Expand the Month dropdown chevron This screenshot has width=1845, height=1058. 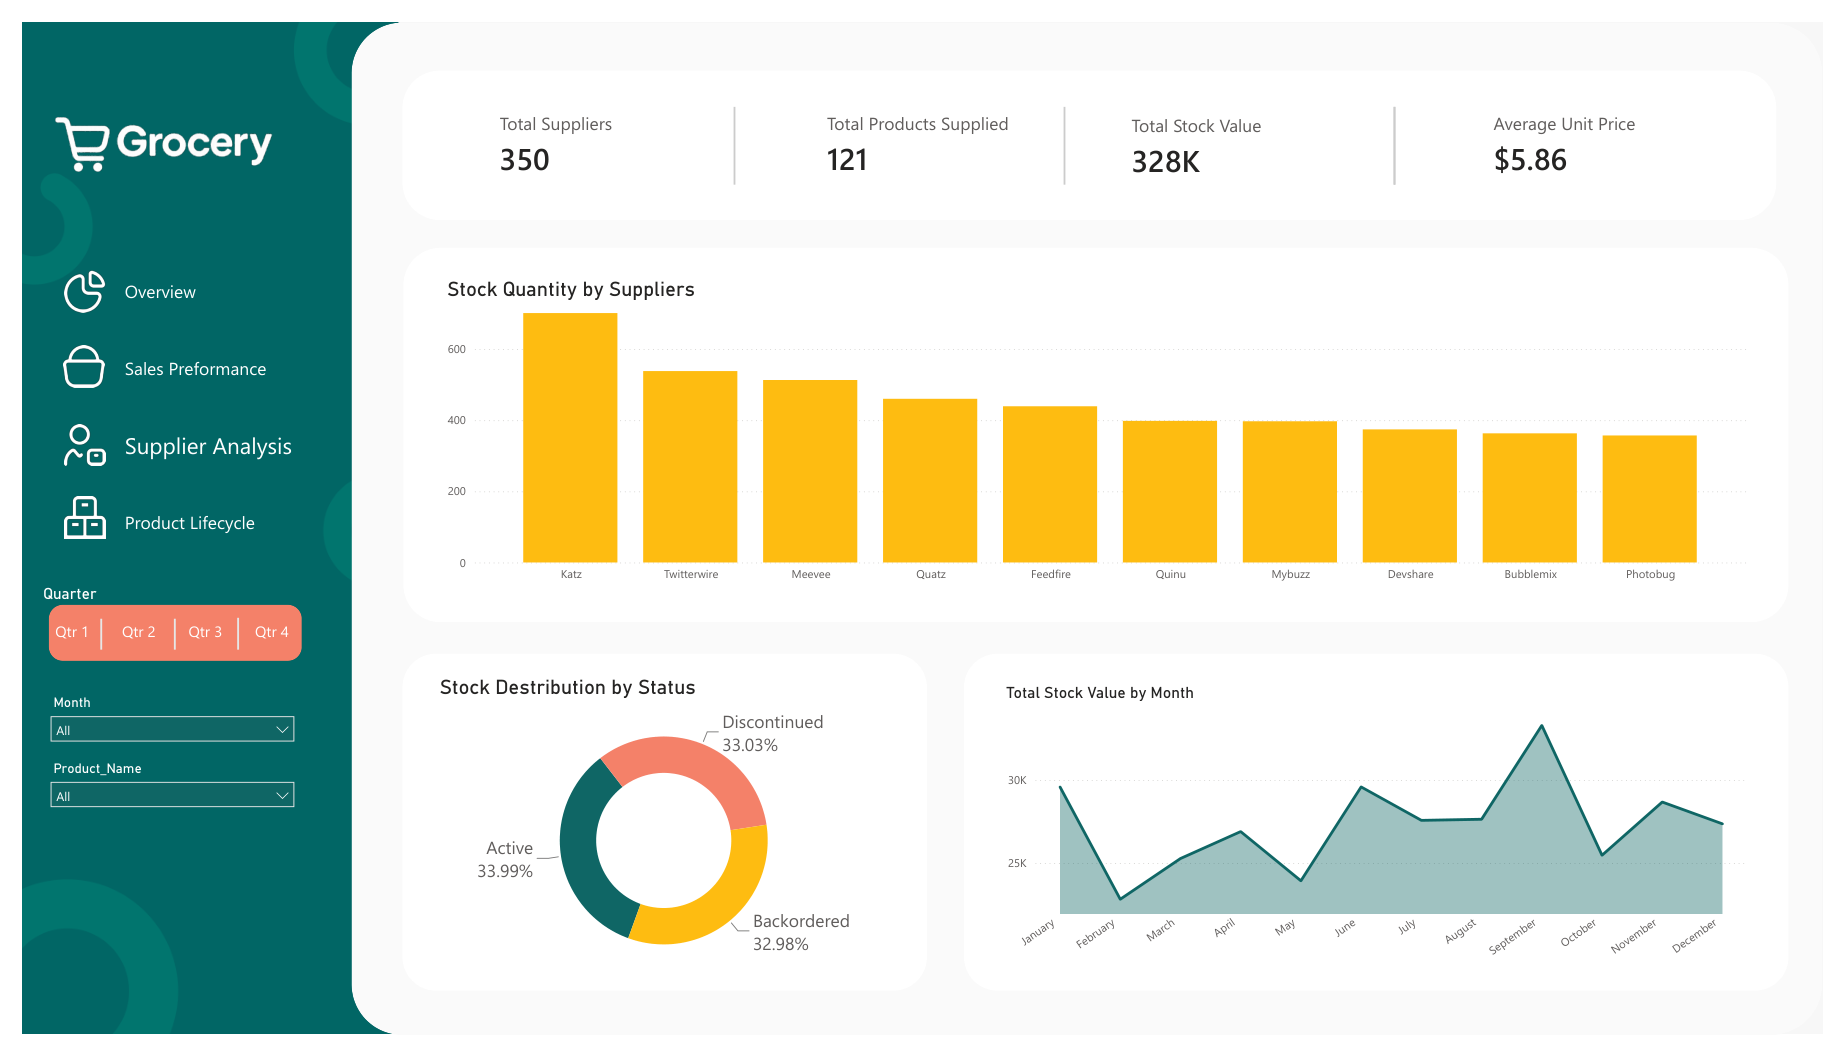[282, 730]
